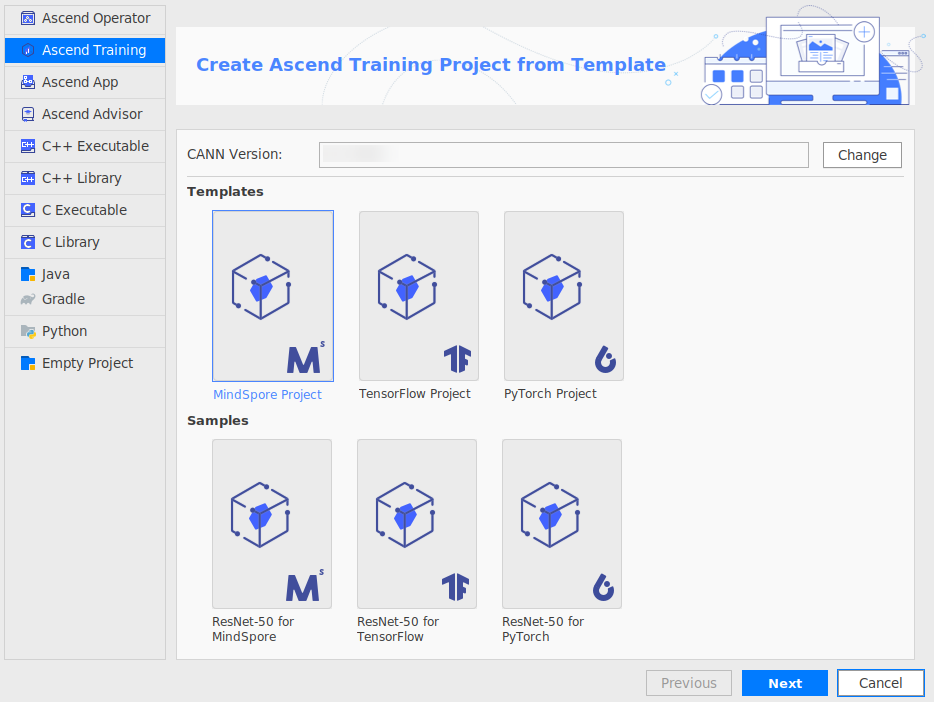Select the TensorFlow Project template card
Viewport: 934px width, 702px height.
pos(419,296)
